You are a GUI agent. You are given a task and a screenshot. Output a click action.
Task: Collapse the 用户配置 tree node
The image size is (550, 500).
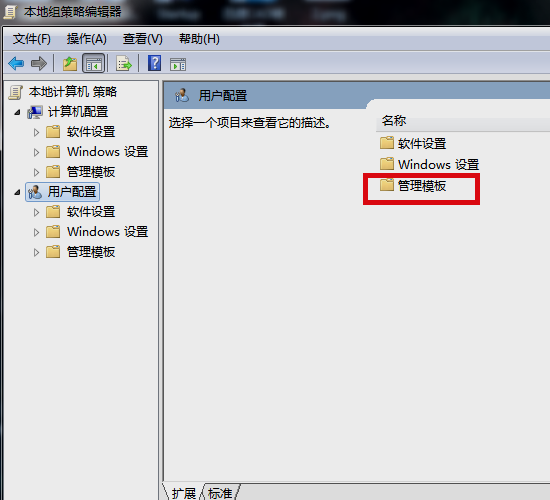17,192
